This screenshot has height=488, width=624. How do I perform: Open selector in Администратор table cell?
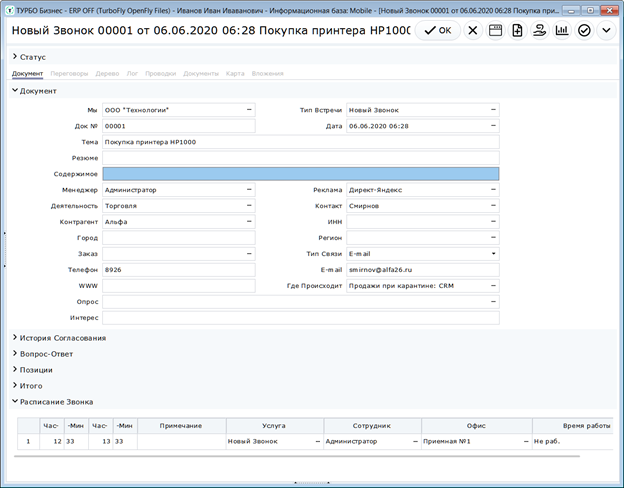tap(415, 441)
